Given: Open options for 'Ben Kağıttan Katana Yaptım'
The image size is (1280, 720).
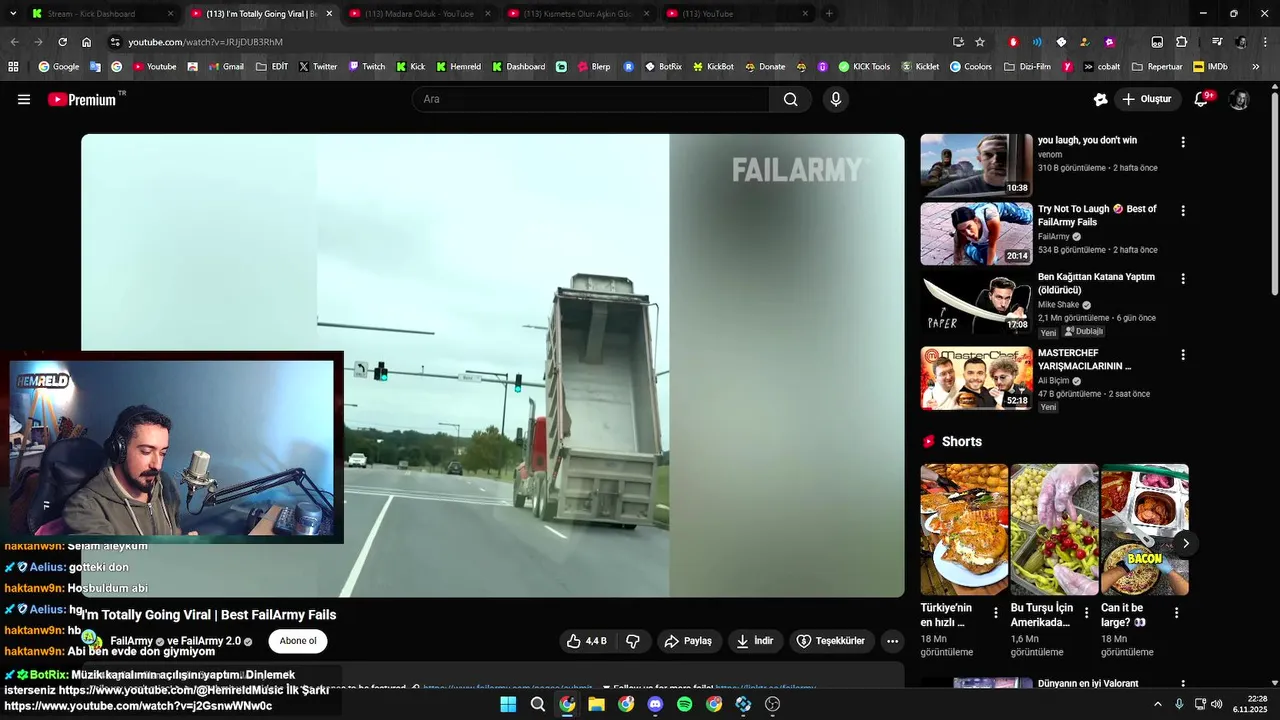Looking at the screenshot, I should tap(1183, 279).
